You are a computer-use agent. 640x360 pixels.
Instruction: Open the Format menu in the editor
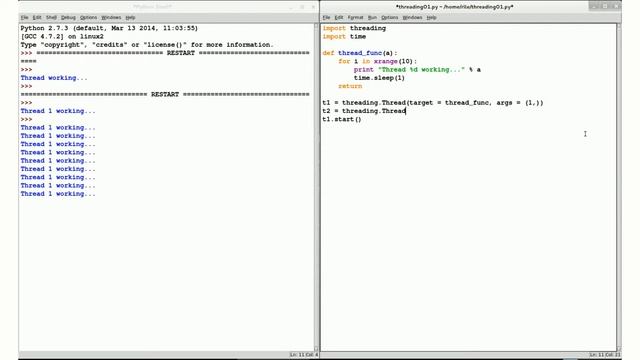[x=355, y=18]
